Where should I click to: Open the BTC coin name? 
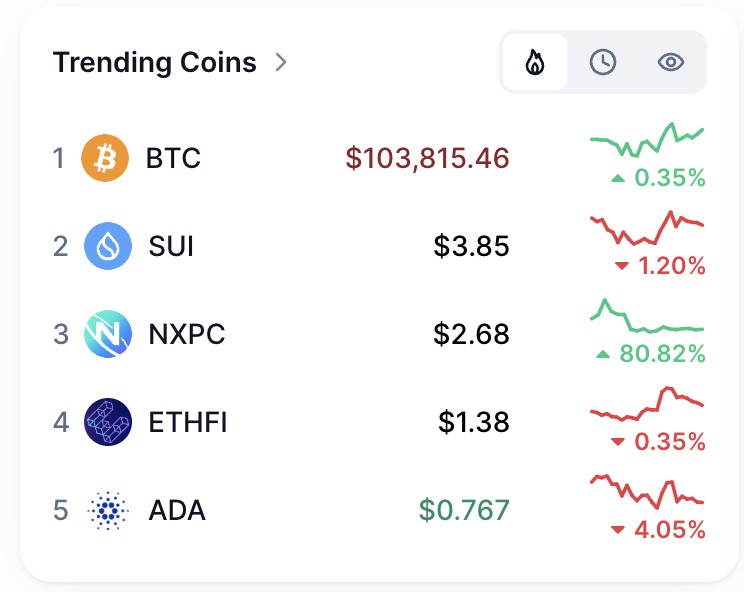coord(173,158)
